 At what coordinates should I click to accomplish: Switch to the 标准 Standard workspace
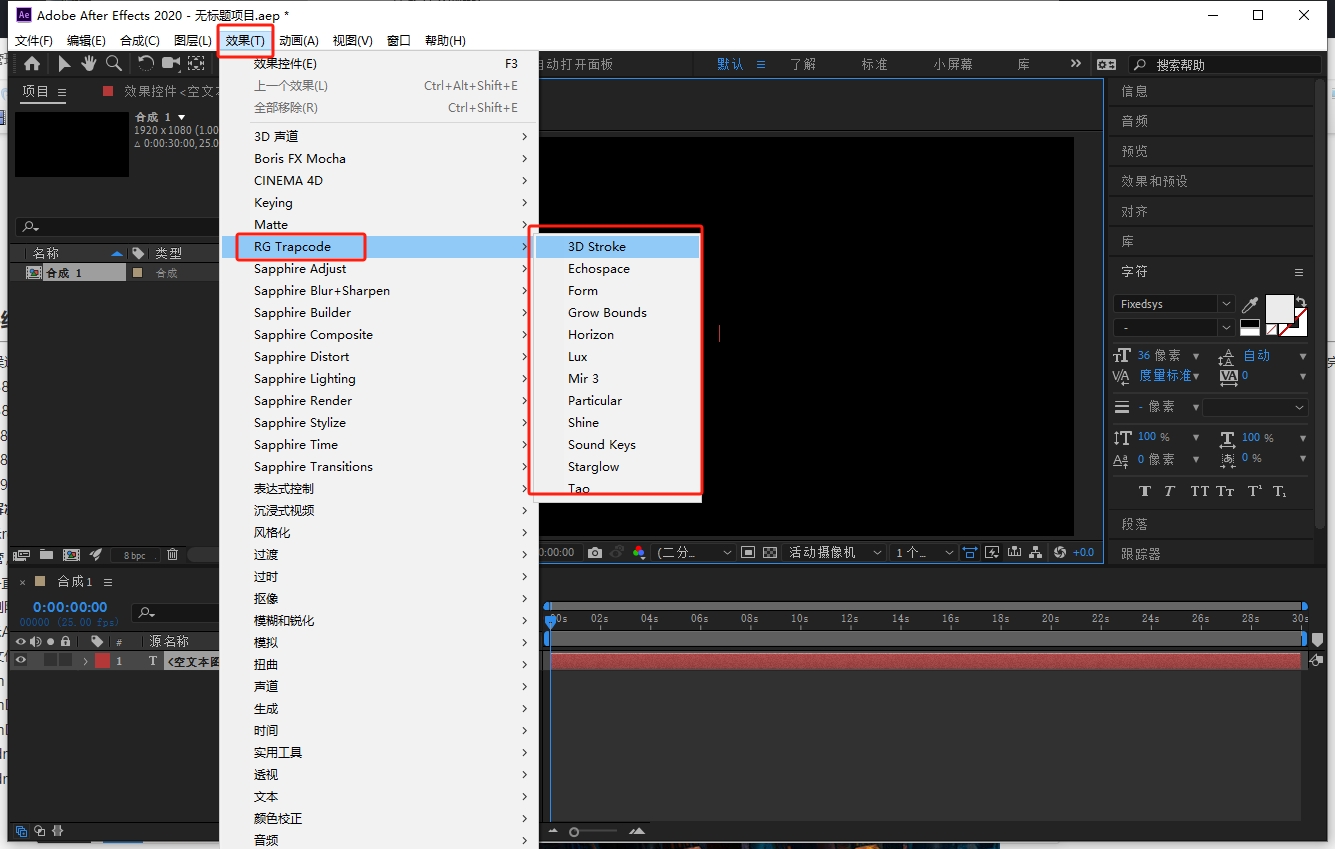(874, 64)
